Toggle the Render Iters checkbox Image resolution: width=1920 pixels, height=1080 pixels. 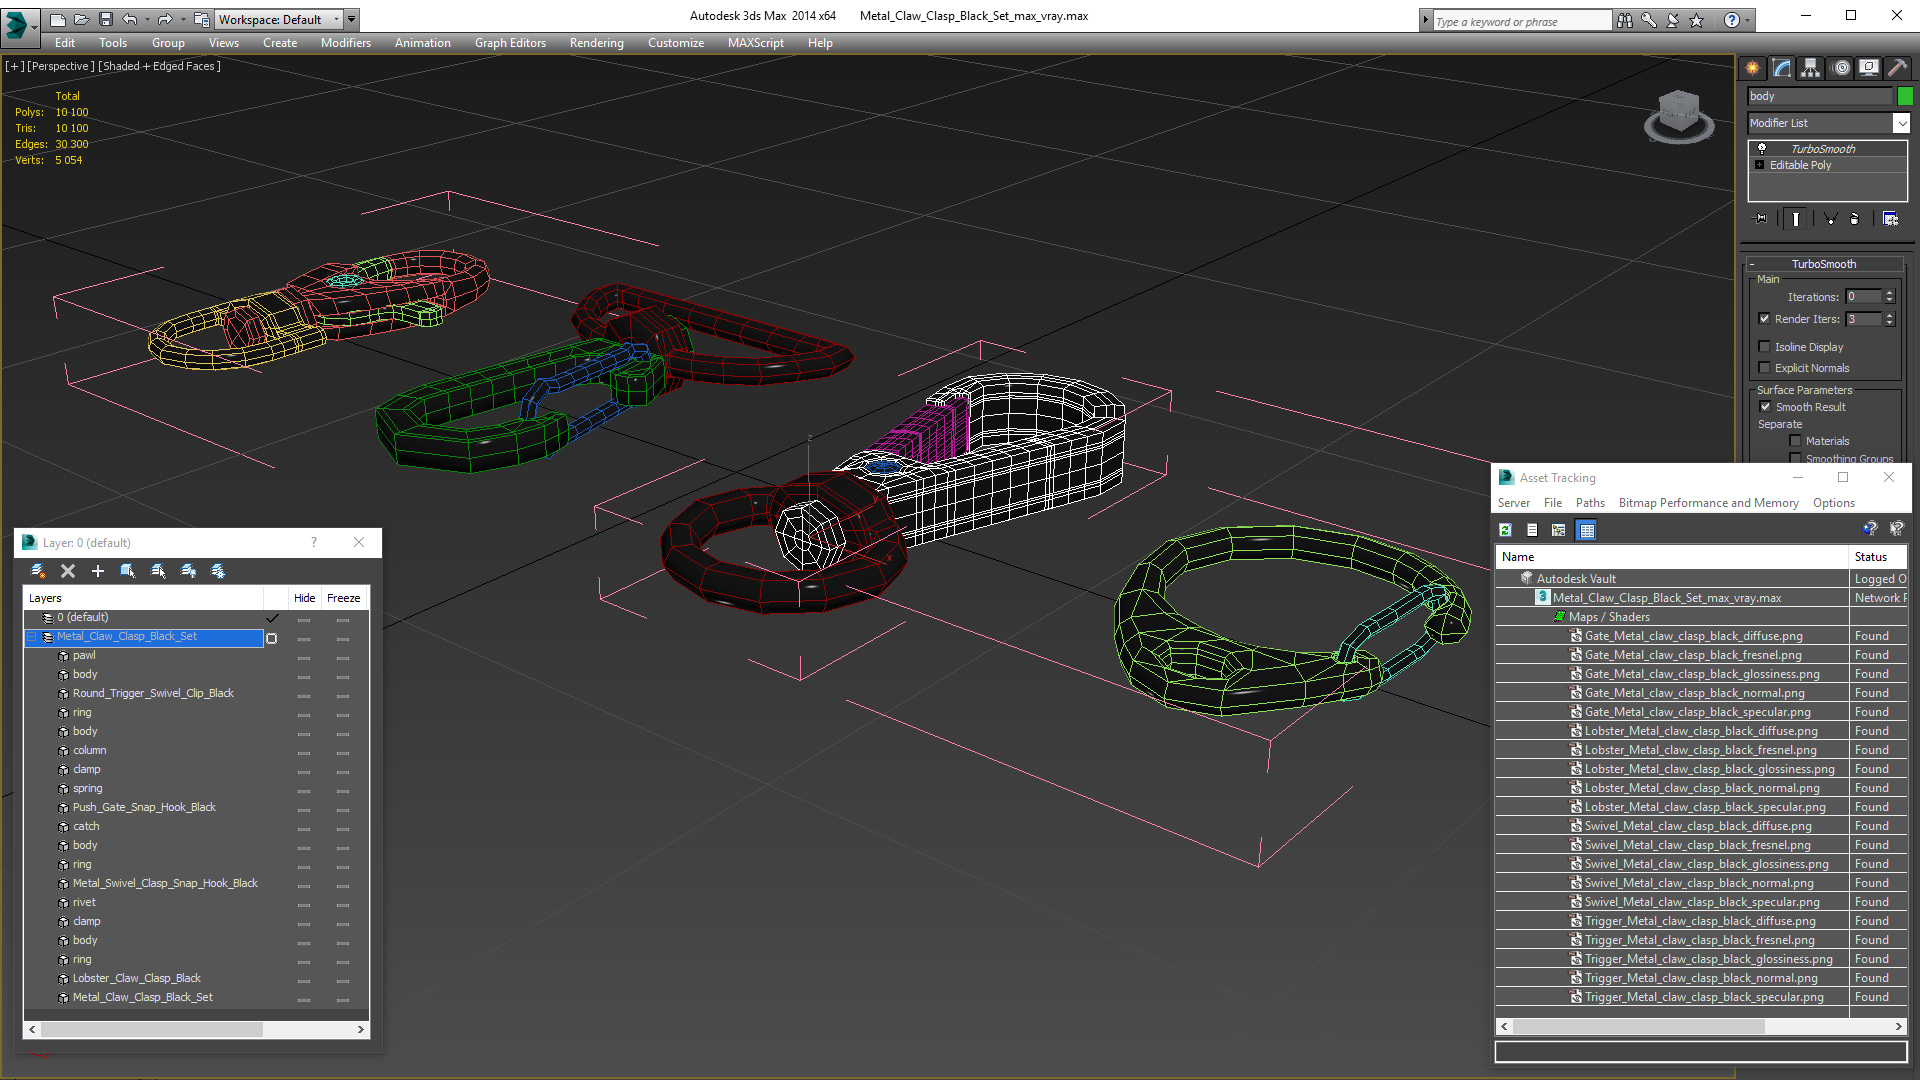(1764, 319)
